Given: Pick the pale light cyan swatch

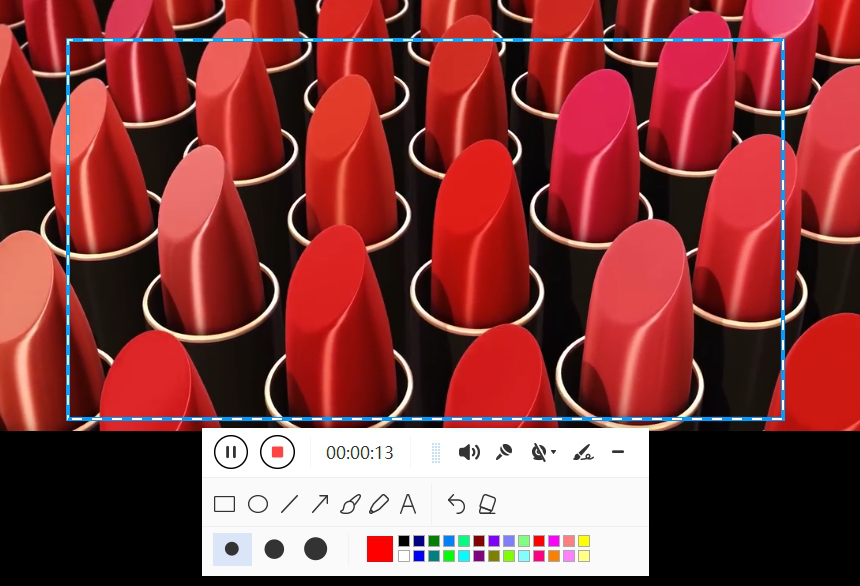Looking at the screenshot, I should click(524, 556).
